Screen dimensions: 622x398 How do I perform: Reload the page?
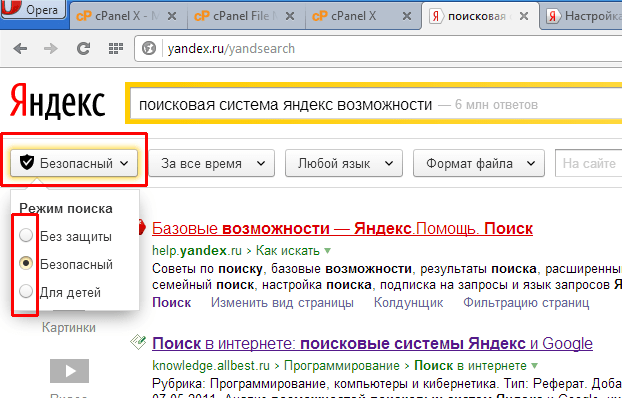(83, 48)
